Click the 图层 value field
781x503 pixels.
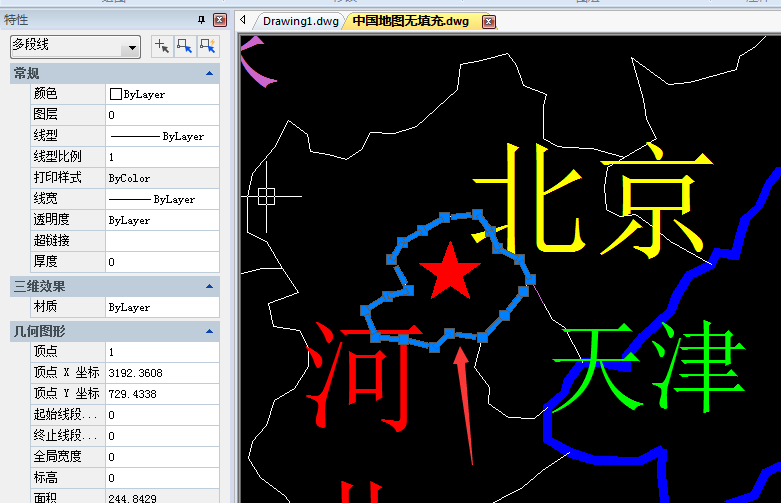tap(162, 115)
